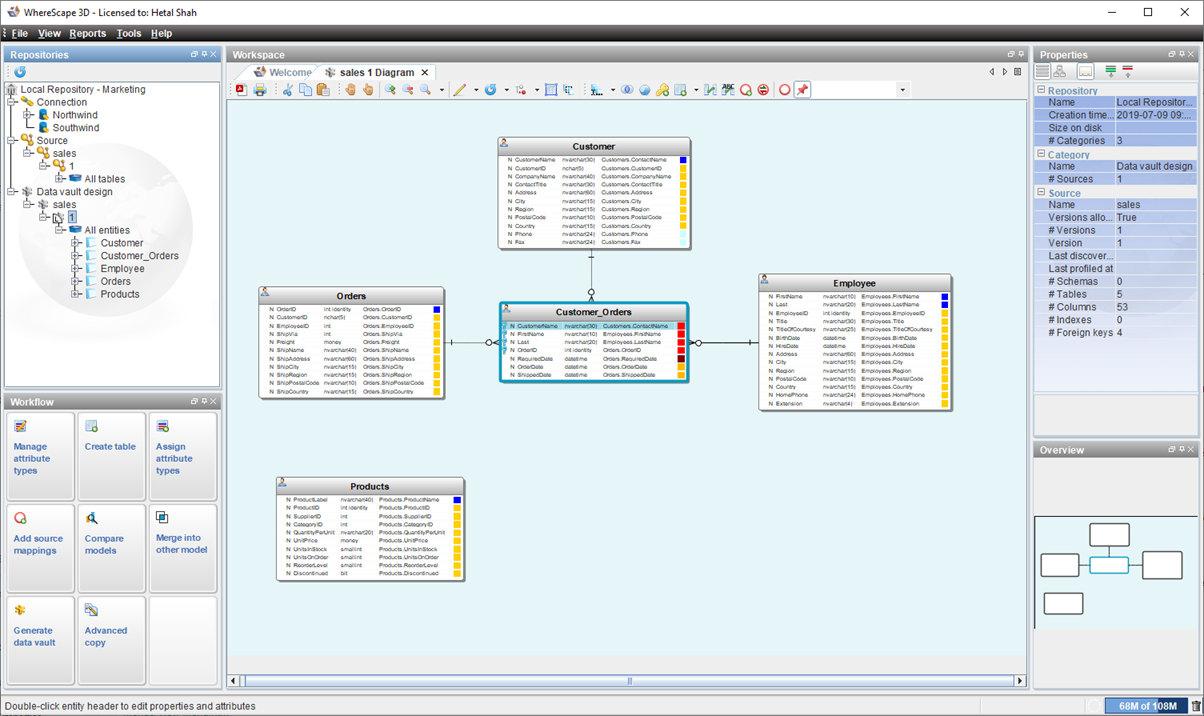Click blue color swatch on Customer ContactName row
The width and height of the screenshot is (1204, 716).
(683, 160)
